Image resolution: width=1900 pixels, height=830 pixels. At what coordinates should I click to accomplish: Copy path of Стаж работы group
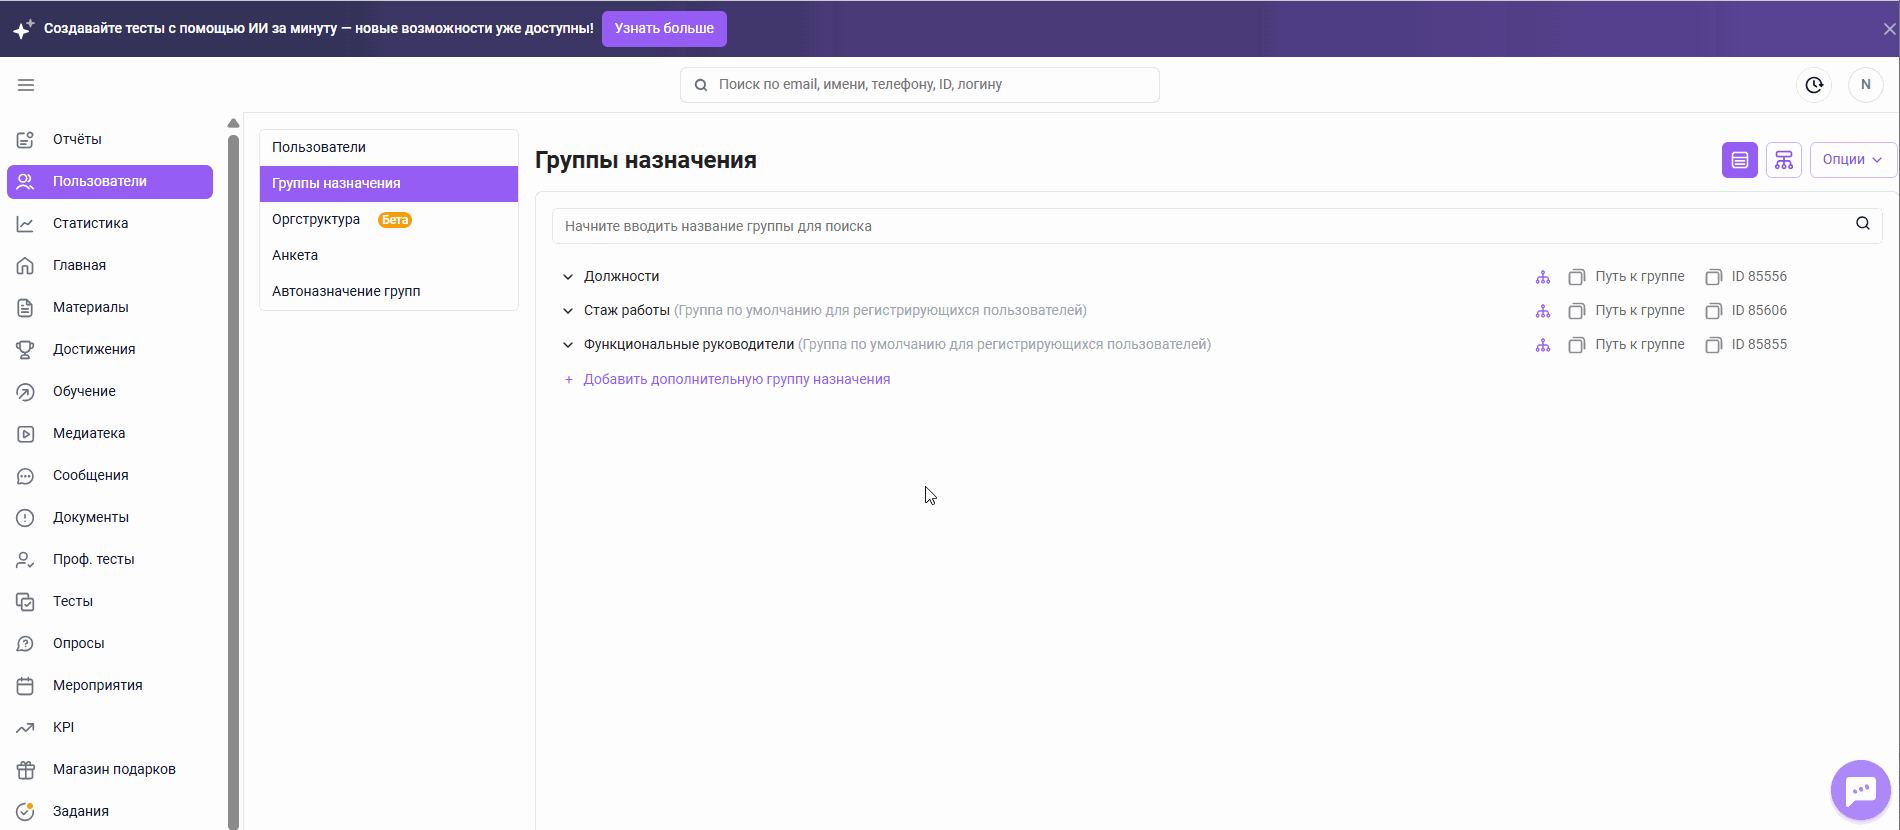click(x=1577, y=311)
